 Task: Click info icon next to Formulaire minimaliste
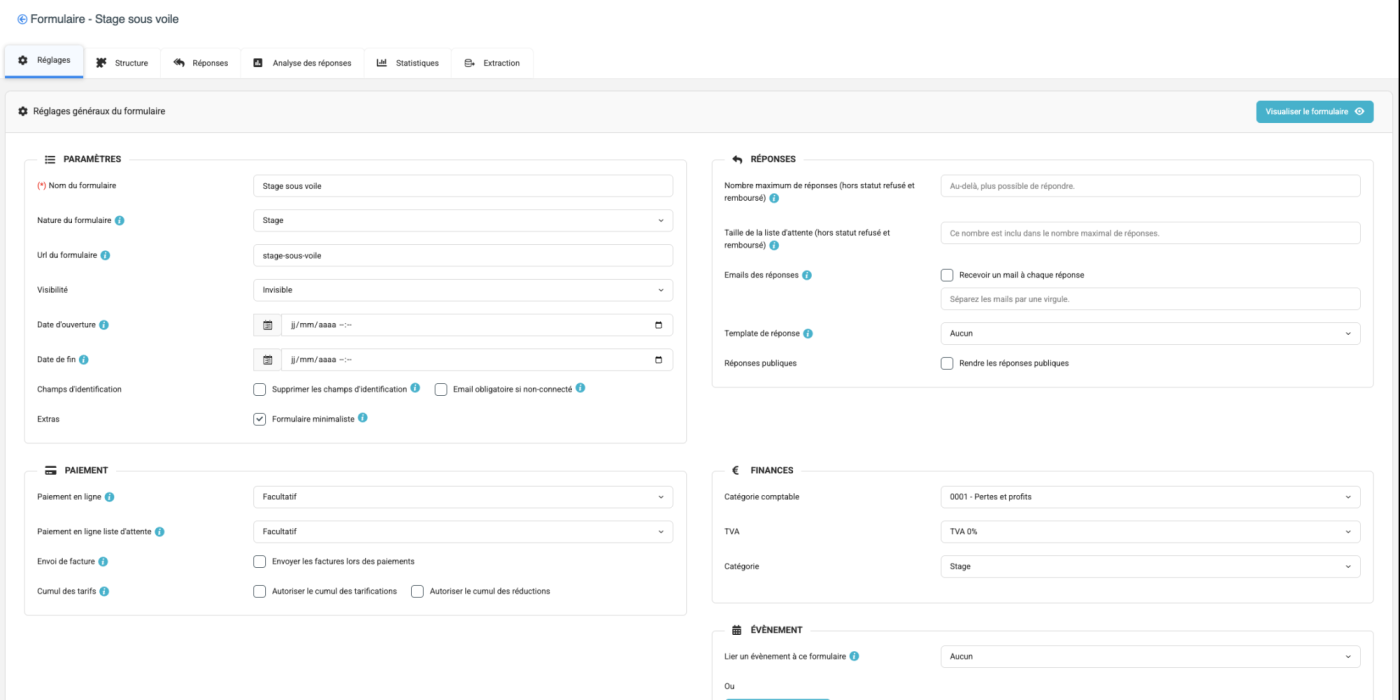click(x=363, y=418)
